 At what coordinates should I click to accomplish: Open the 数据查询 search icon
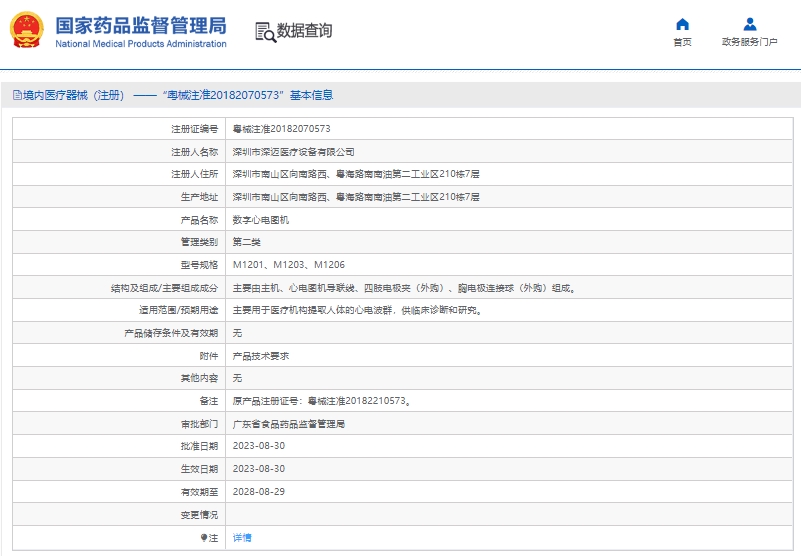(266, 32)
